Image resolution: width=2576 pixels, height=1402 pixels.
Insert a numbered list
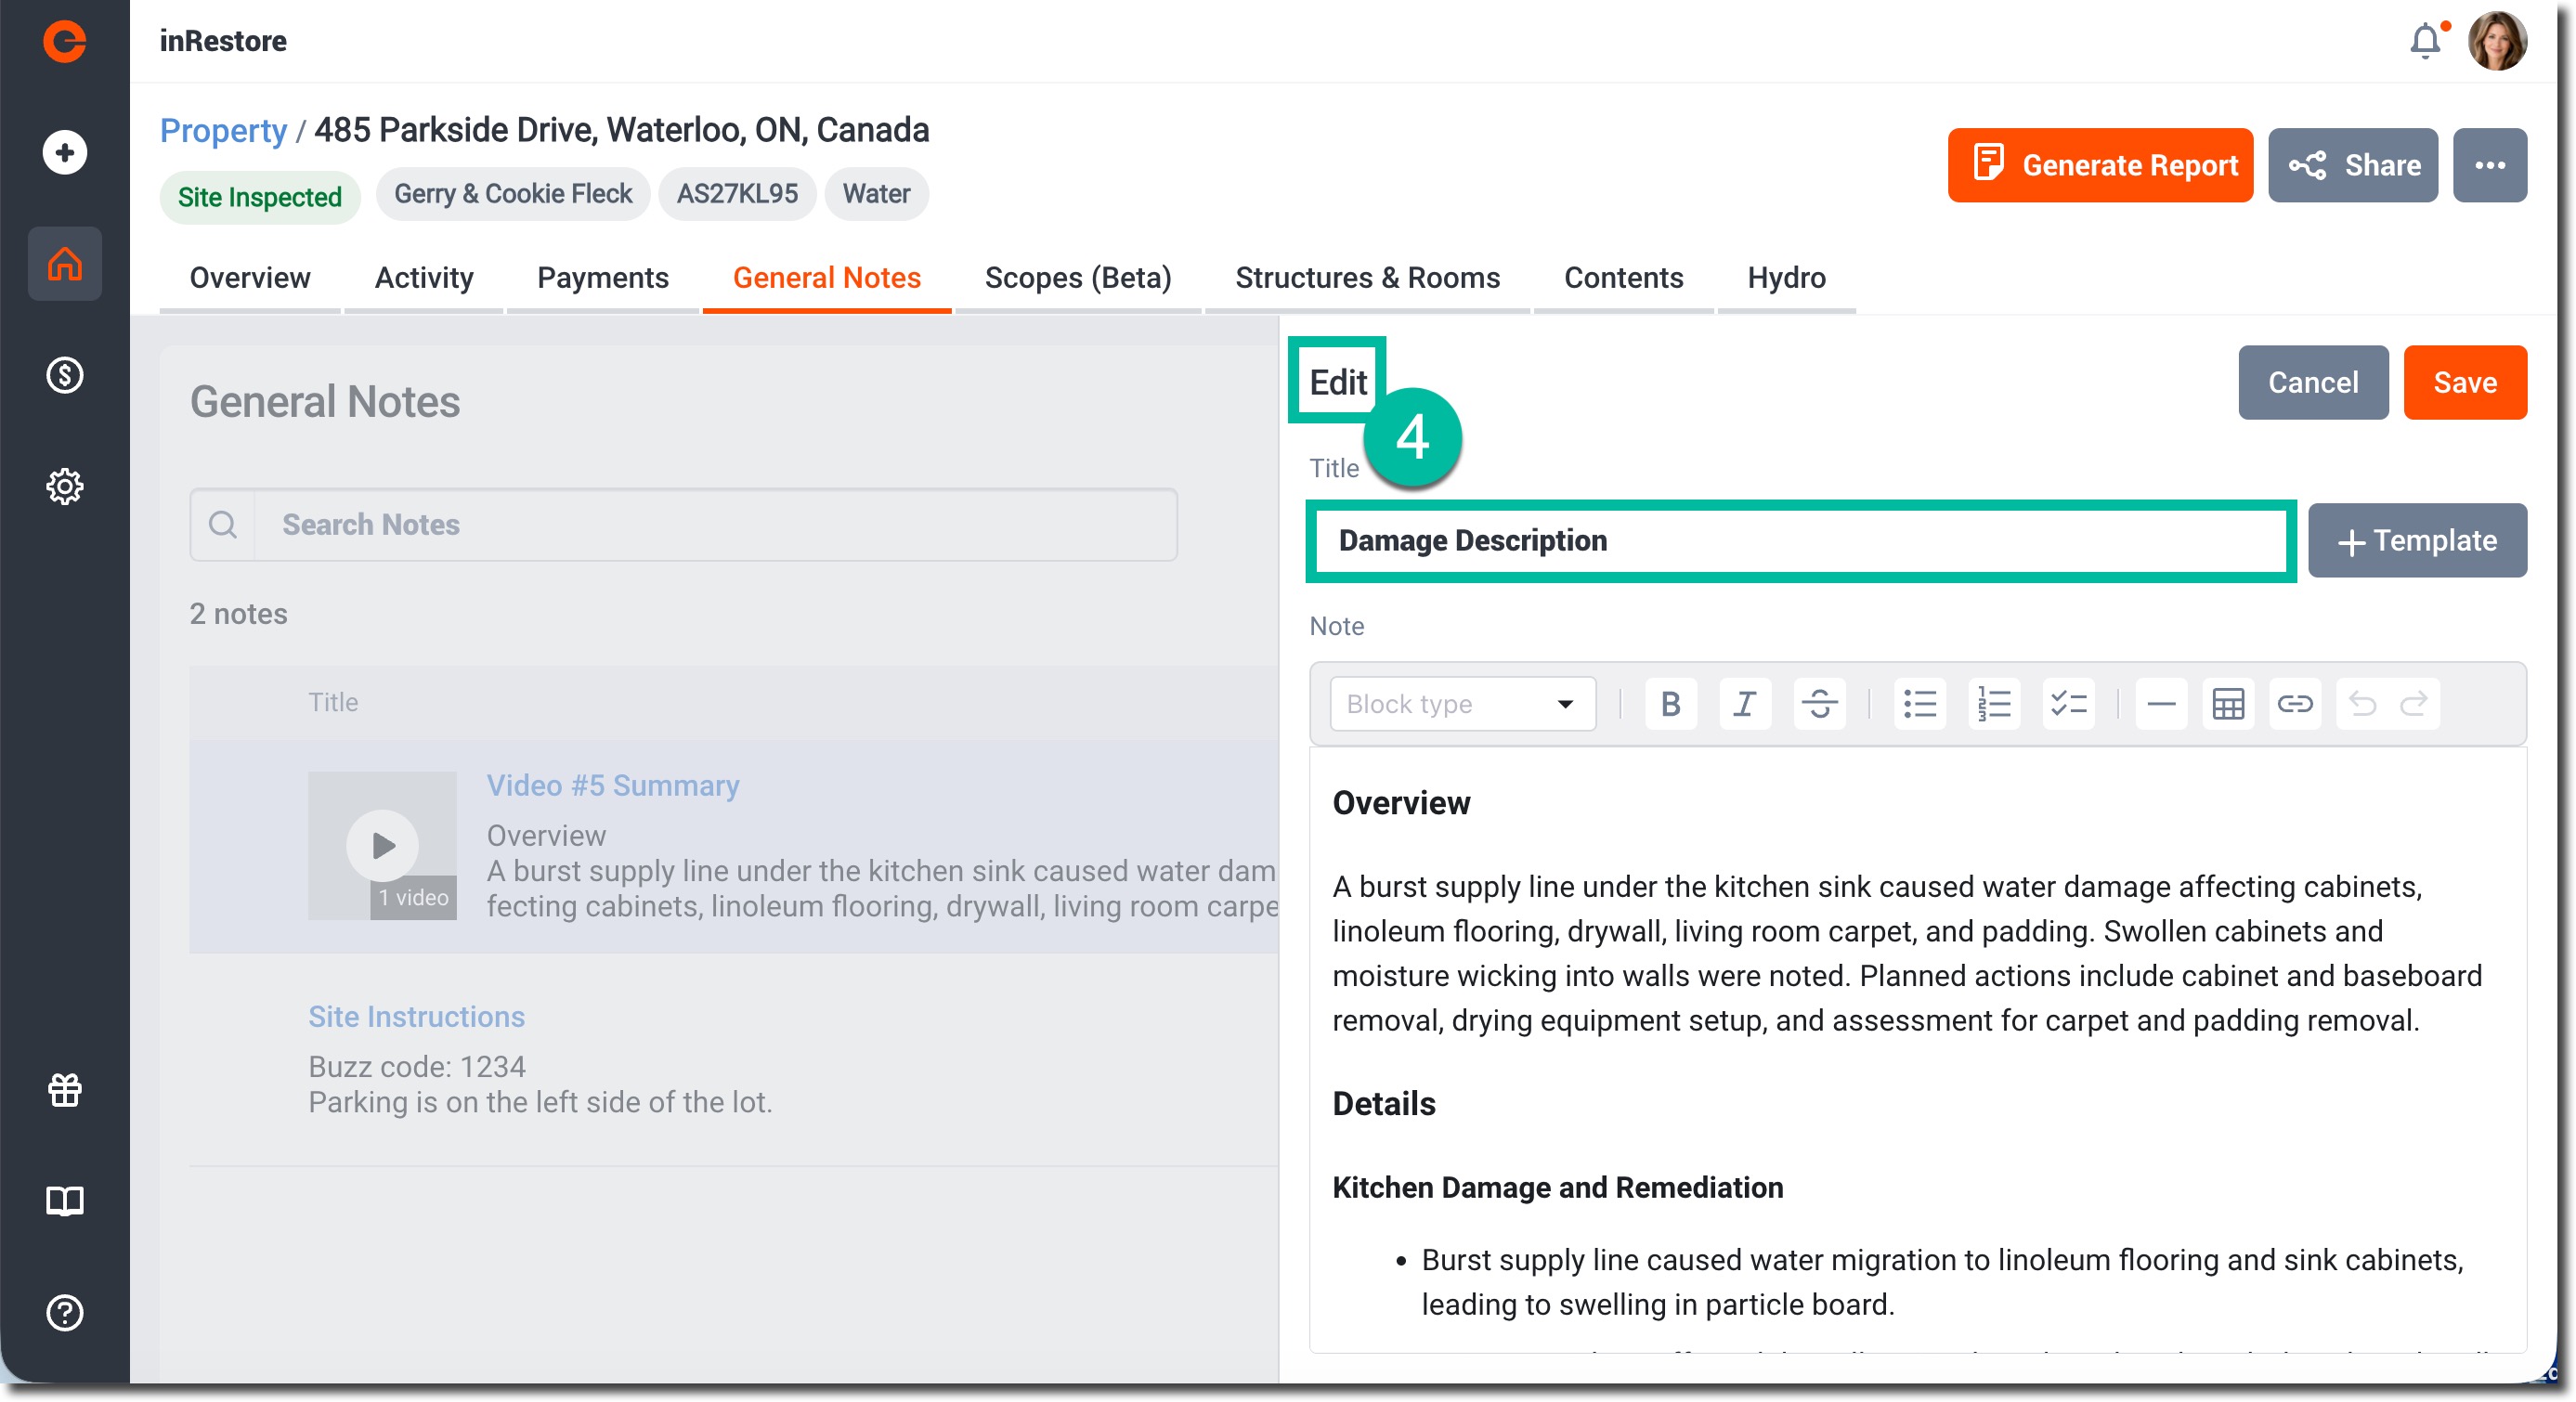tap(1993, 704)
